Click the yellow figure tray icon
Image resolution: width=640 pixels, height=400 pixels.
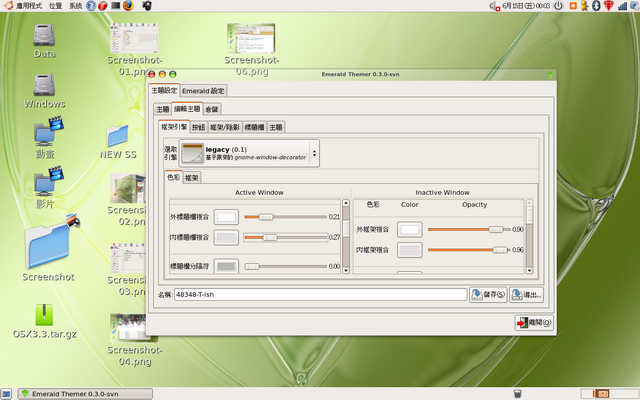coord(584,6)
